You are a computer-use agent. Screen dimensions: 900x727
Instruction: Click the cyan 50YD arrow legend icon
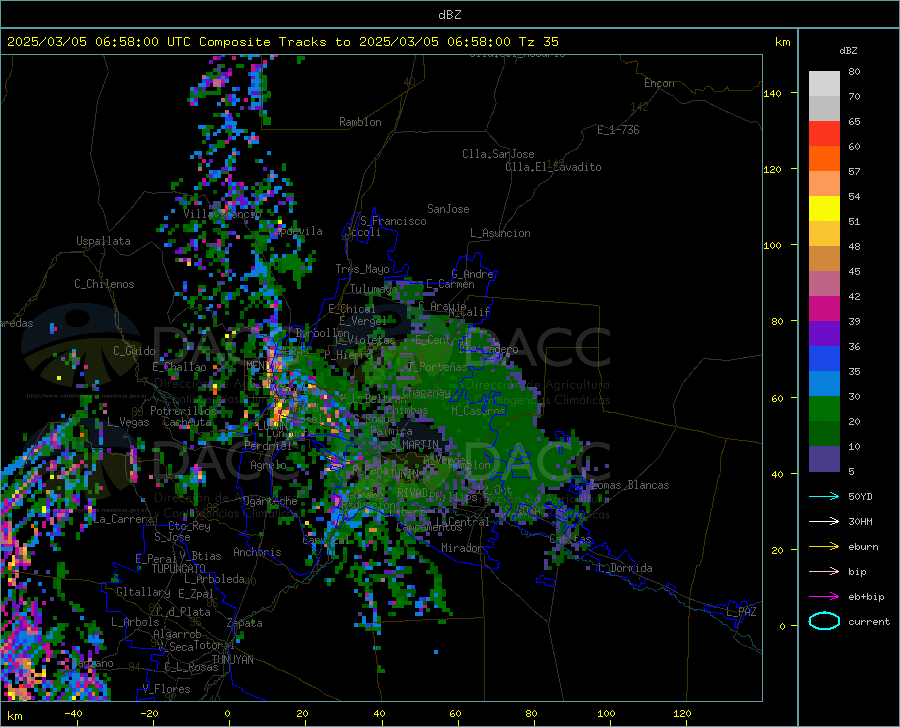coord(824,496)
